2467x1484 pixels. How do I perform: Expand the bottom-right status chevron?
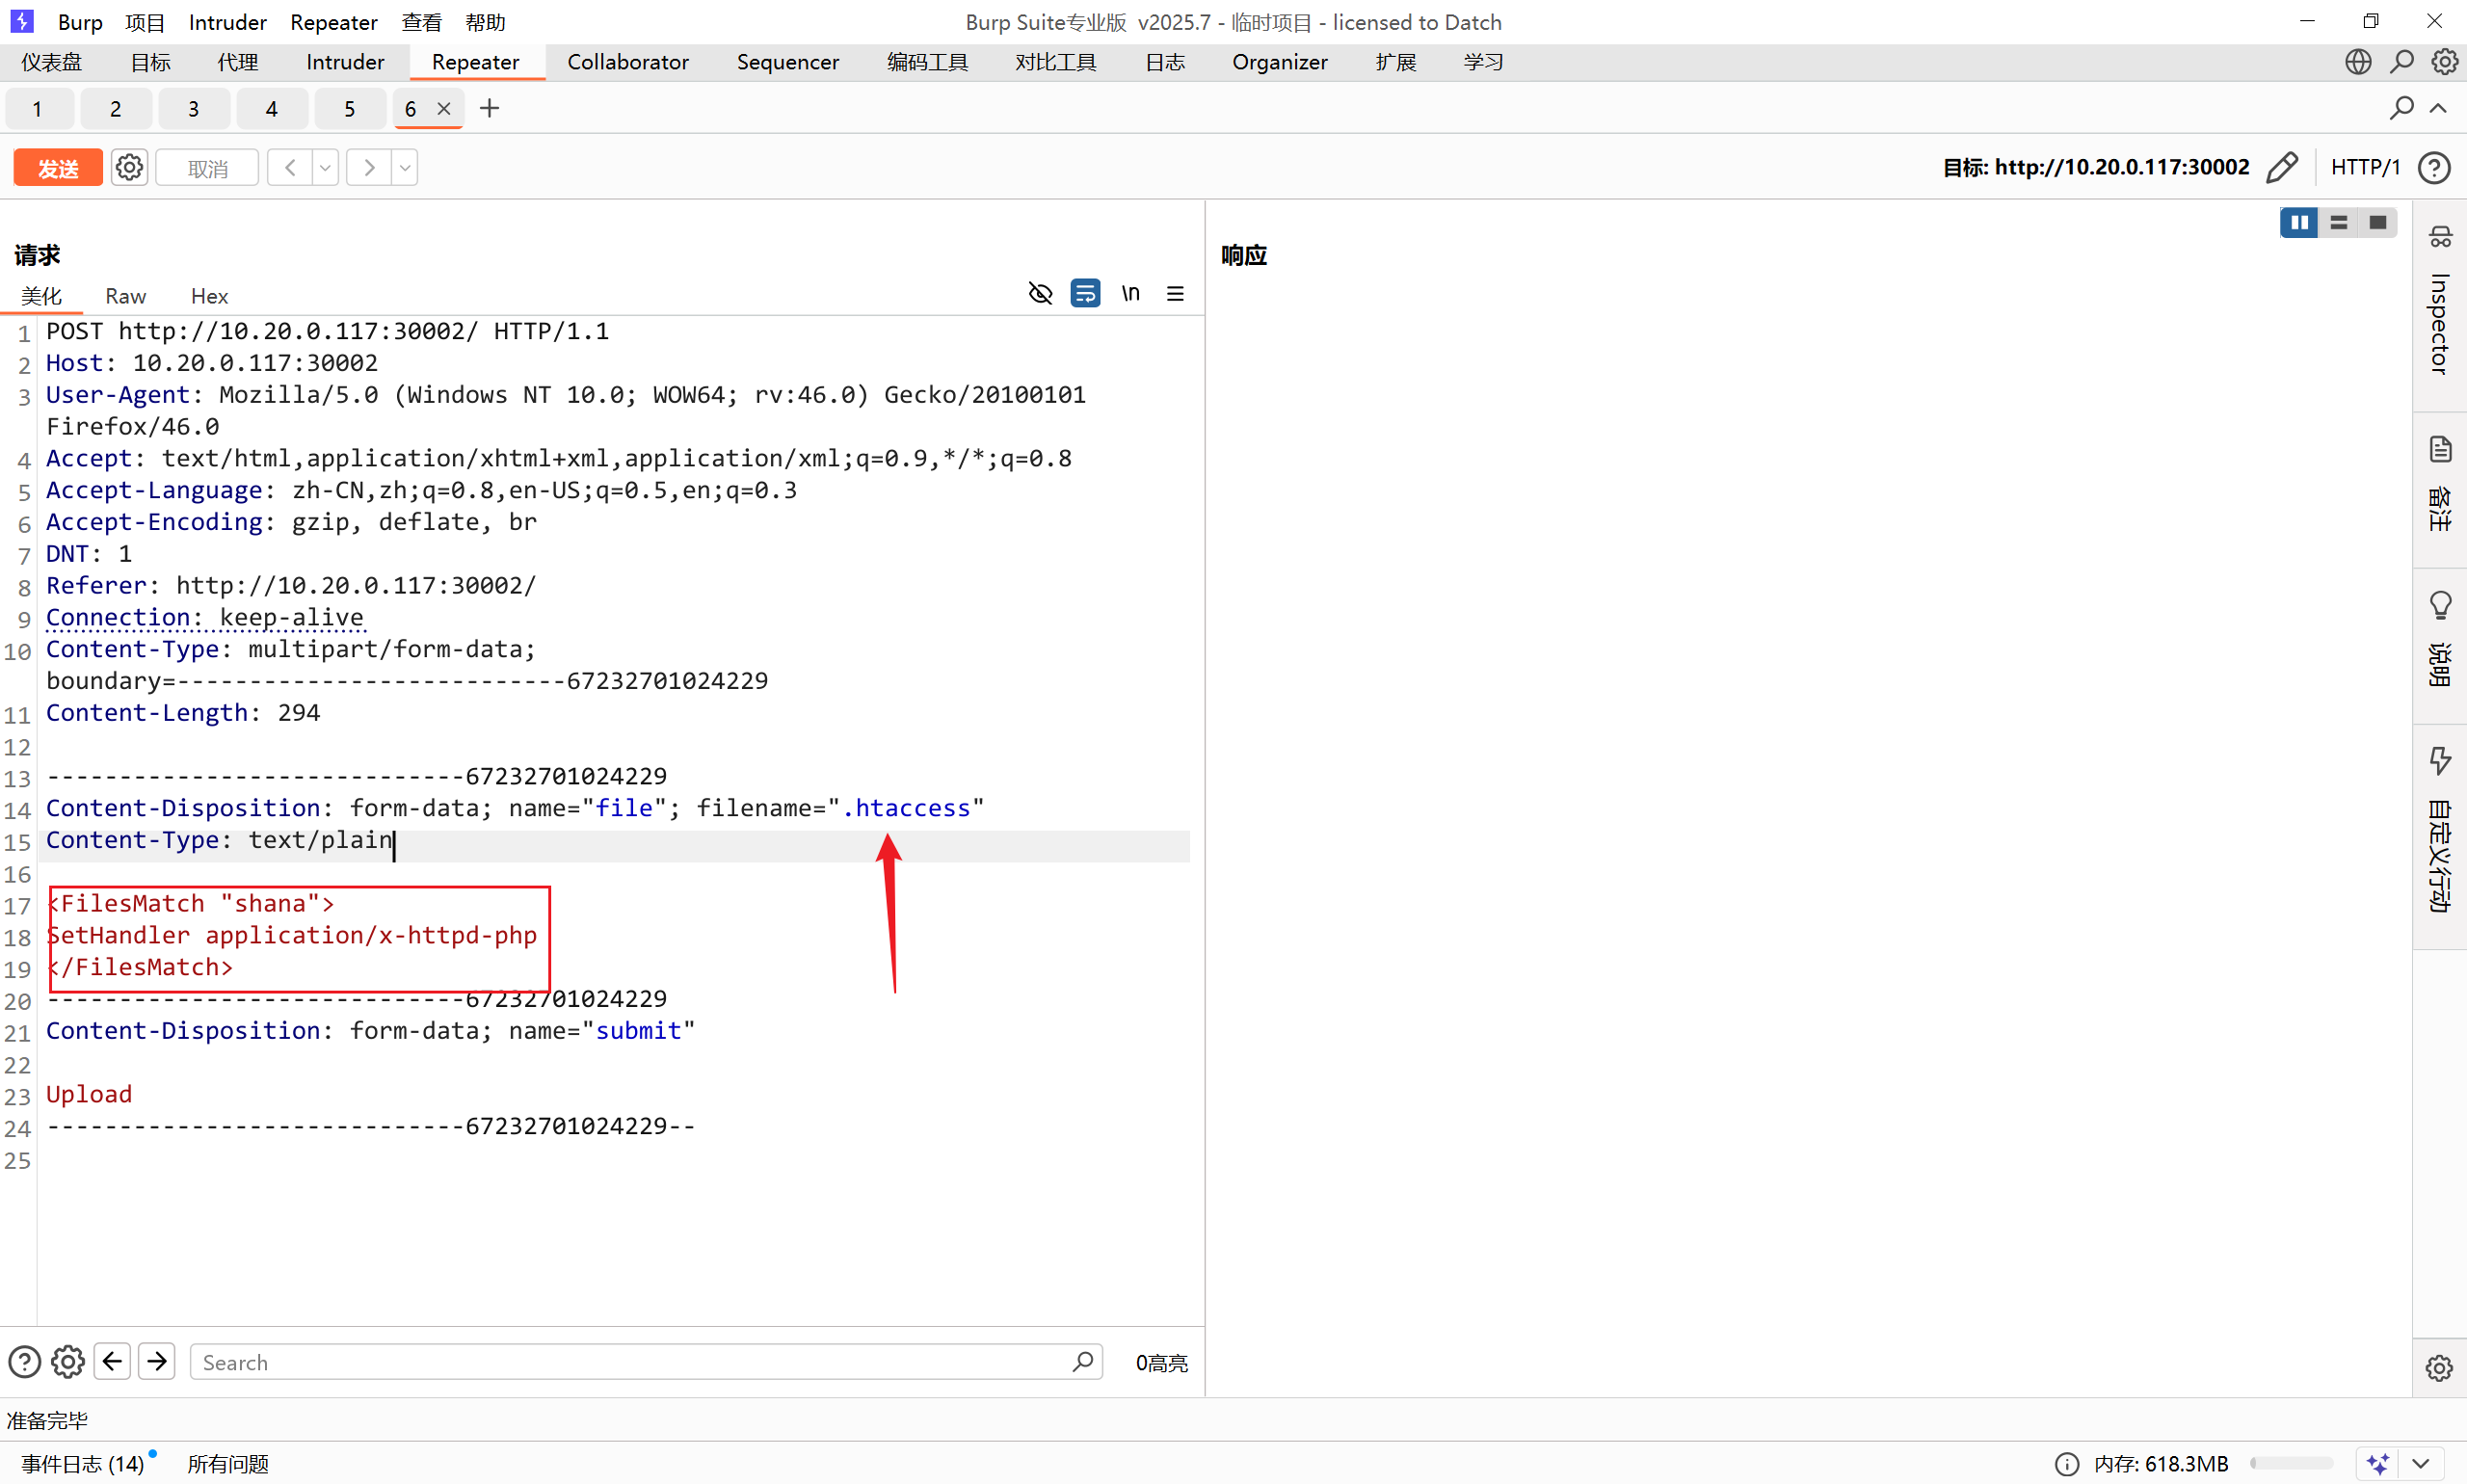[x=2421, y=1463]
